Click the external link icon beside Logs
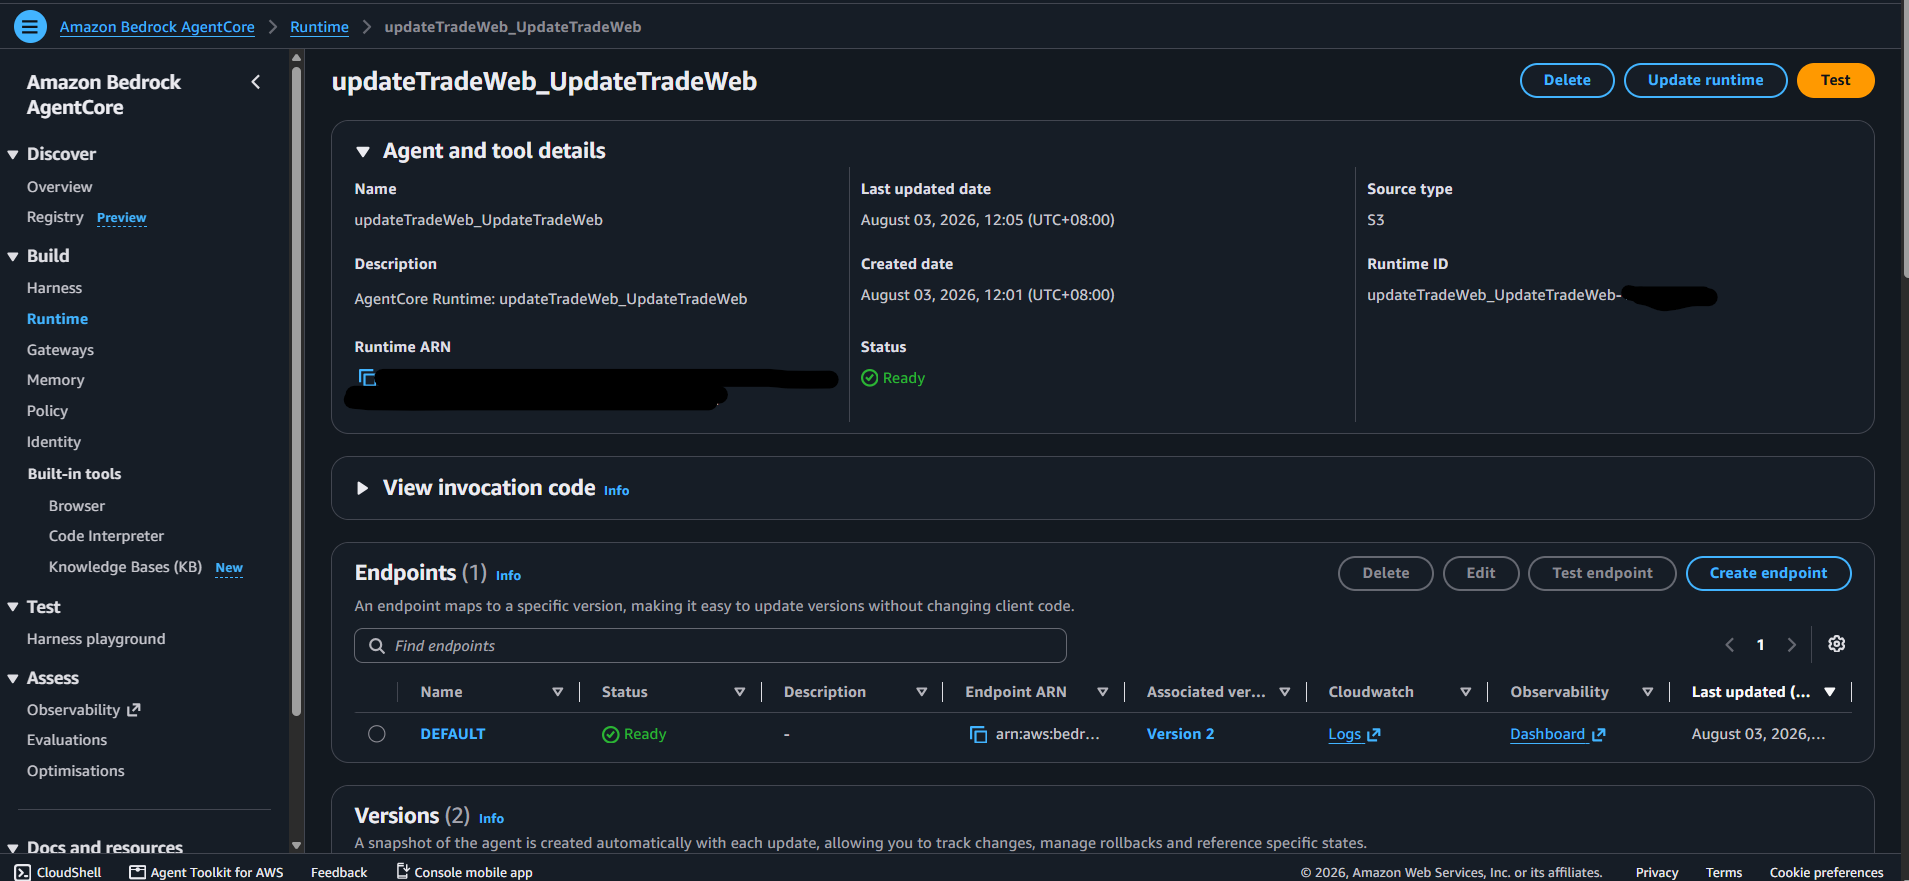Image resolution: width=1909 pixels, height=881 pixels. [x=1374, y=734]
